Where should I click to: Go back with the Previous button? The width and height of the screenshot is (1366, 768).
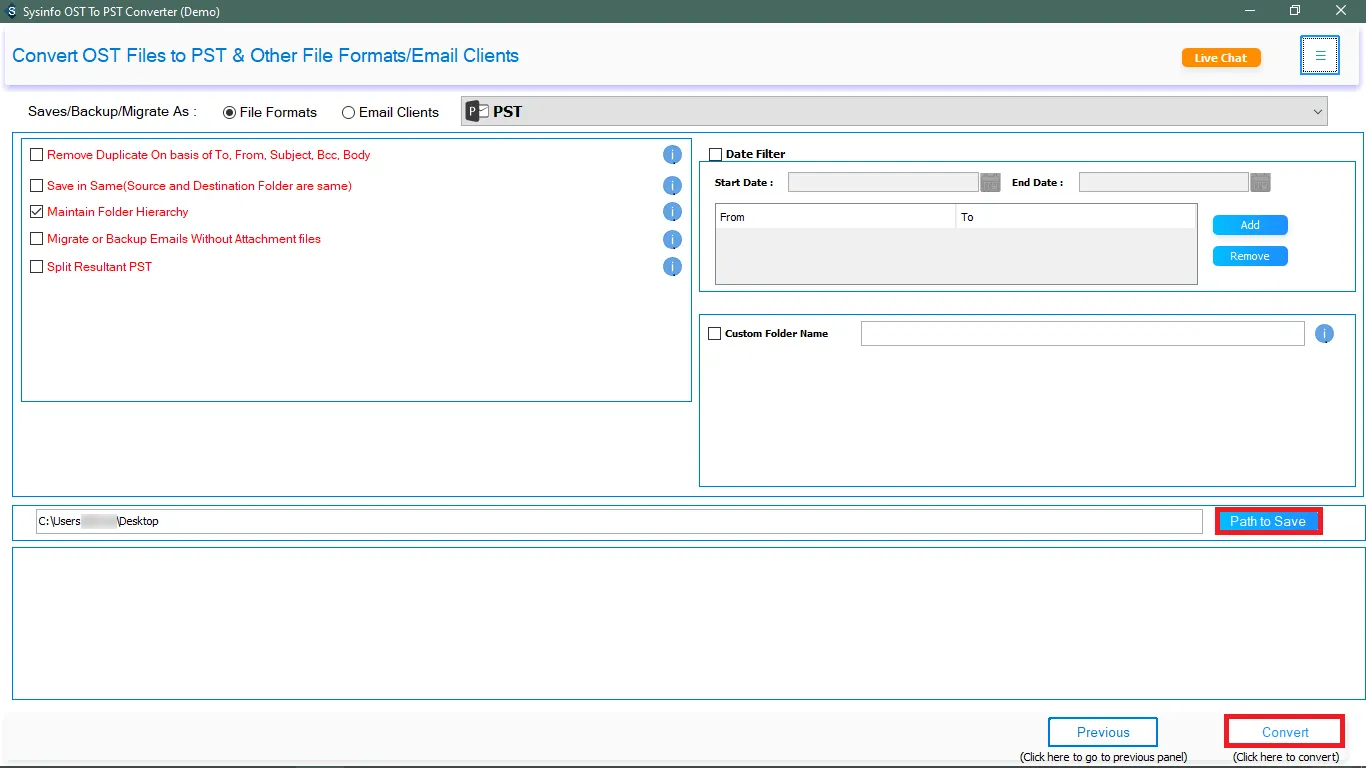(1103, 732)
